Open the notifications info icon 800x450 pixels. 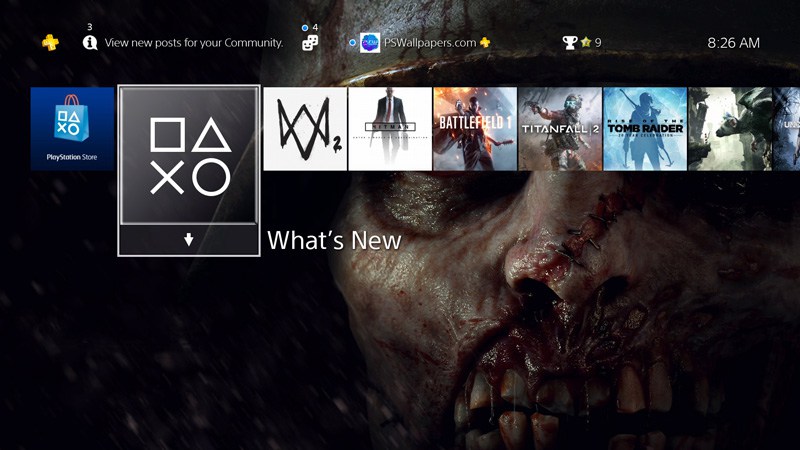(x=90, y=43)
